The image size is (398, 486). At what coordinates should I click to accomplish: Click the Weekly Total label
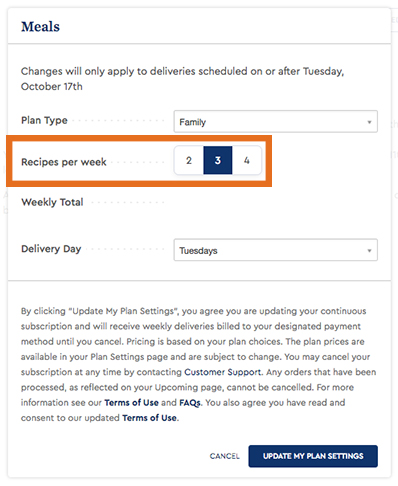52,202
